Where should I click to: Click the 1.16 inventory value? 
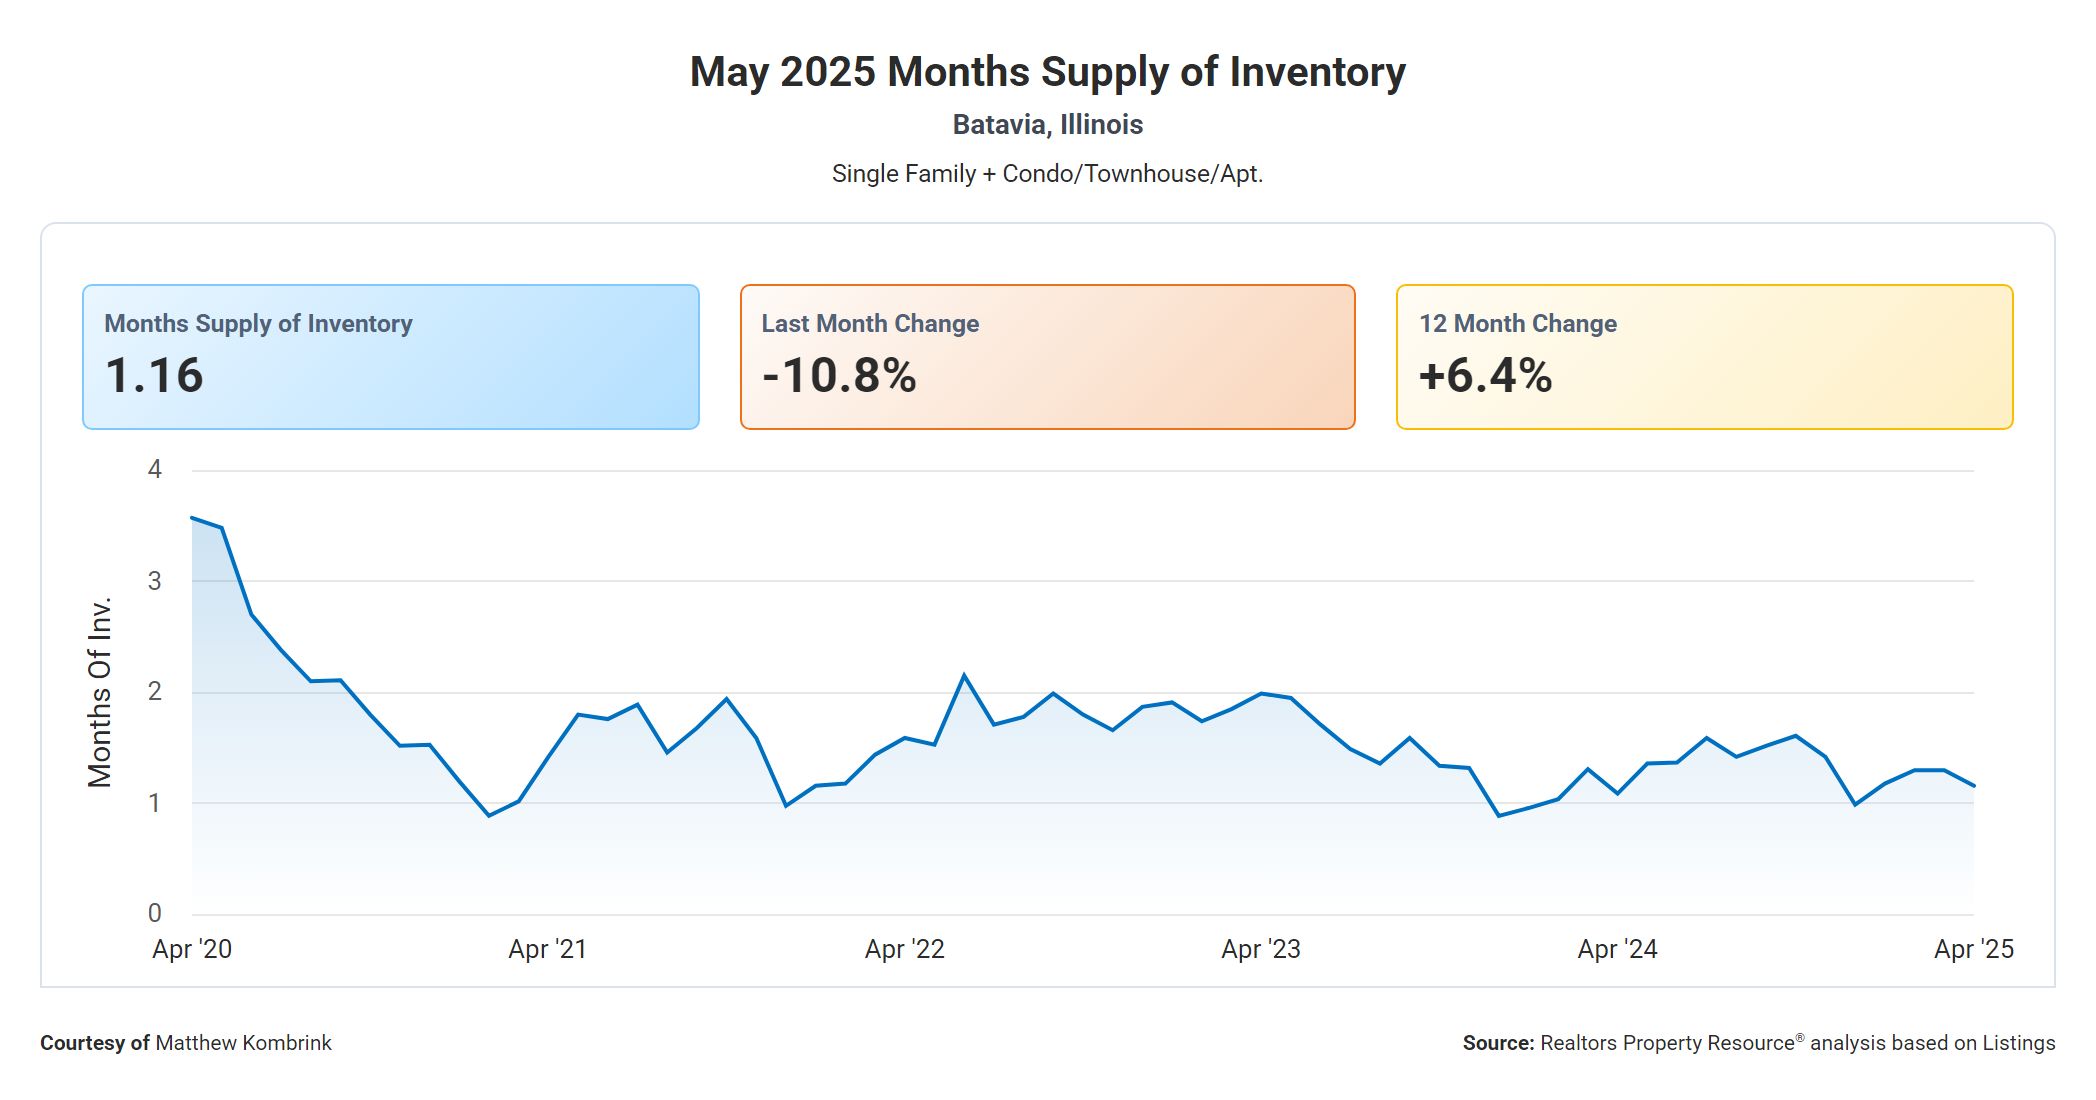154,376
